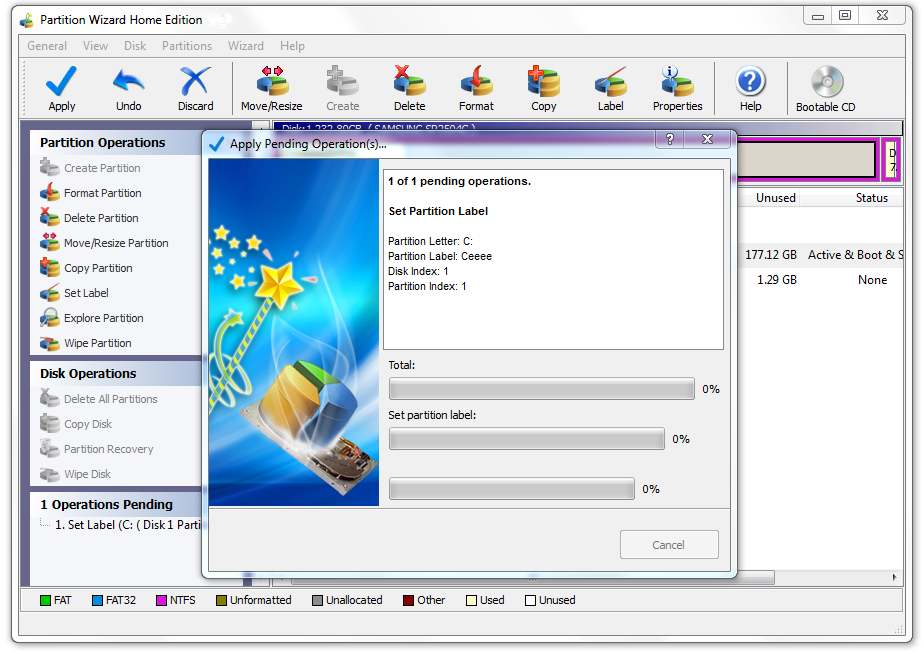Click the Delete partition toolbar icon
924x652 pixels.
410,81
